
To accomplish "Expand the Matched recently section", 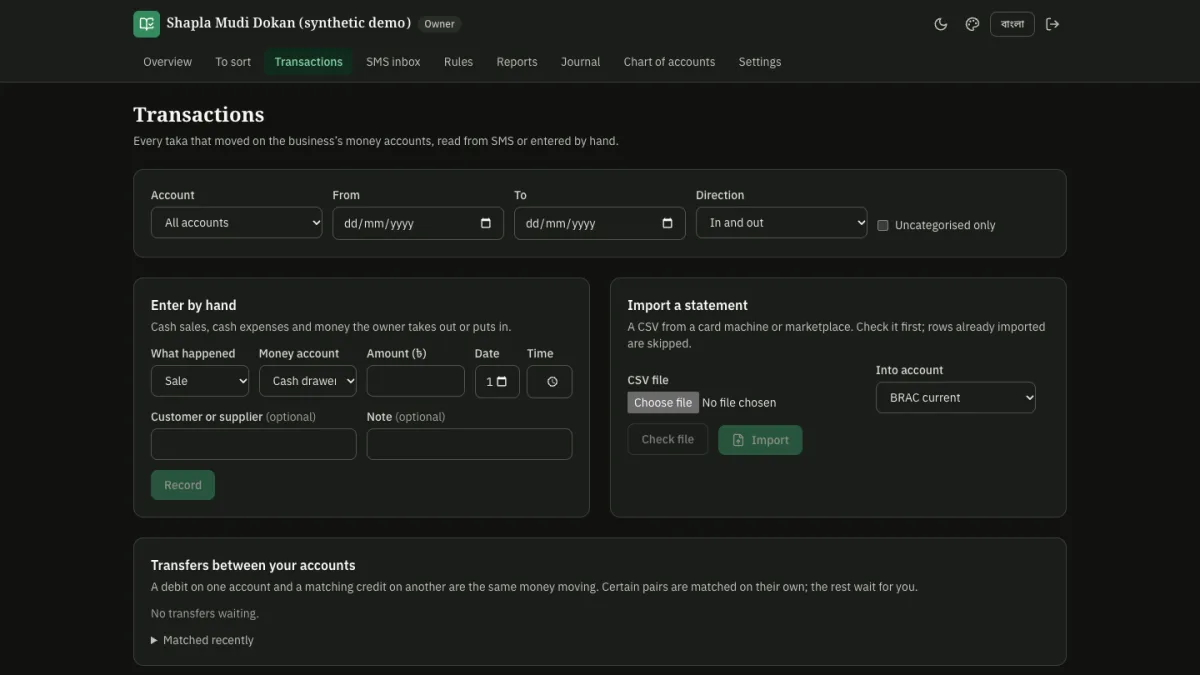I will point(202,640).
